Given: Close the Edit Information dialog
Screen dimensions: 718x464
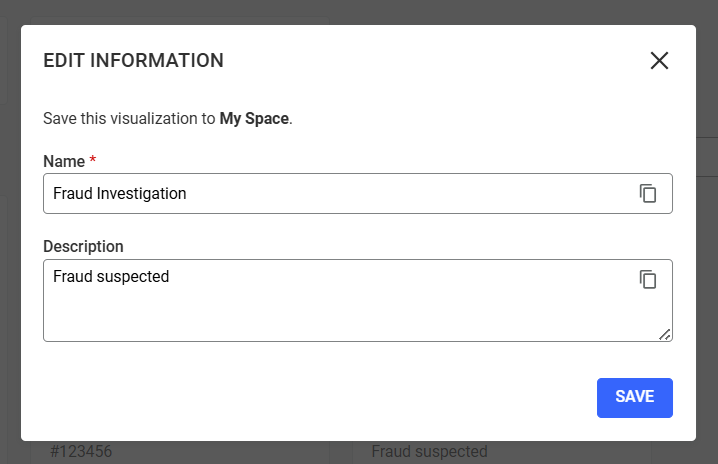Looking at the screenshot, I should pyautogui.click(x=659, y=60).
